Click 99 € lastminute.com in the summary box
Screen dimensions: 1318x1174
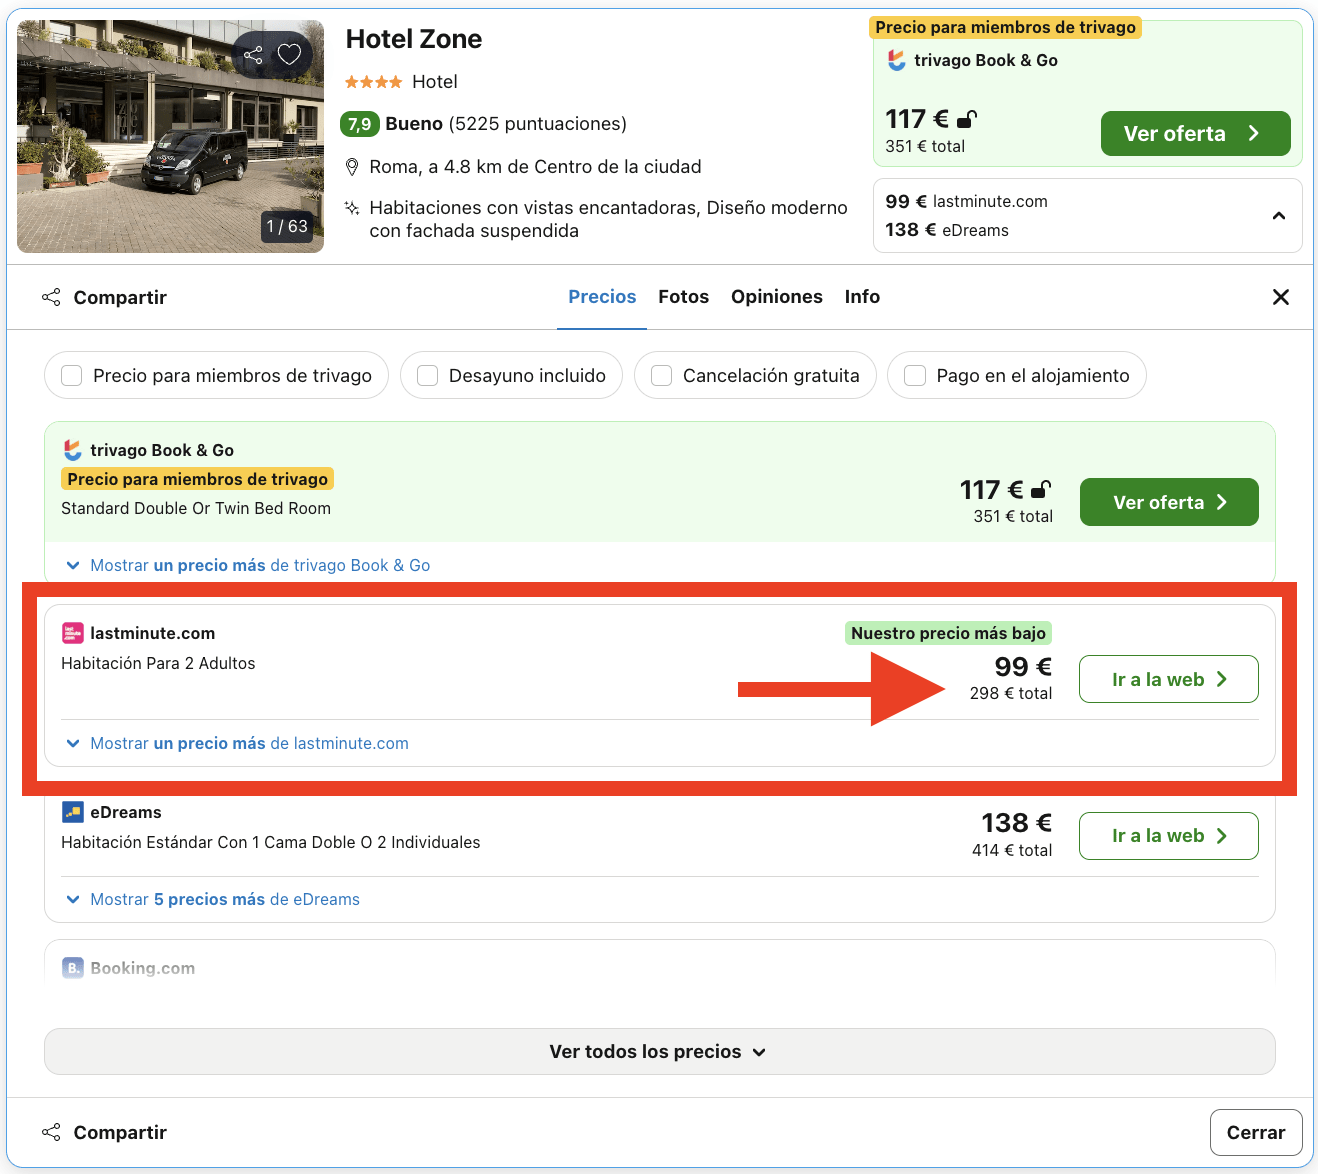(967, 201)
